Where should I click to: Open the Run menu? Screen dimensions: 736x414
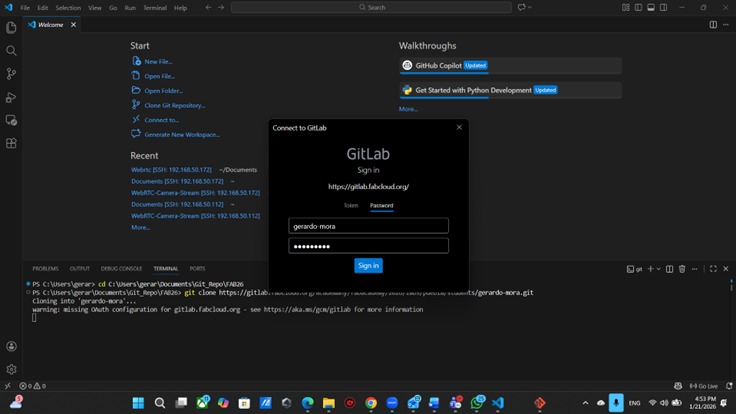[x=130, y=8]
